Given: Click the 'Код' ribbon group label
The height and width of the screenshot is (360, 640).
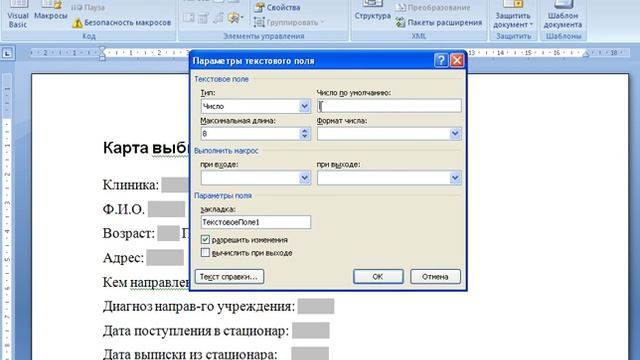Looking at the screenshot, I should pyautogui.click(x=89, y=36).
